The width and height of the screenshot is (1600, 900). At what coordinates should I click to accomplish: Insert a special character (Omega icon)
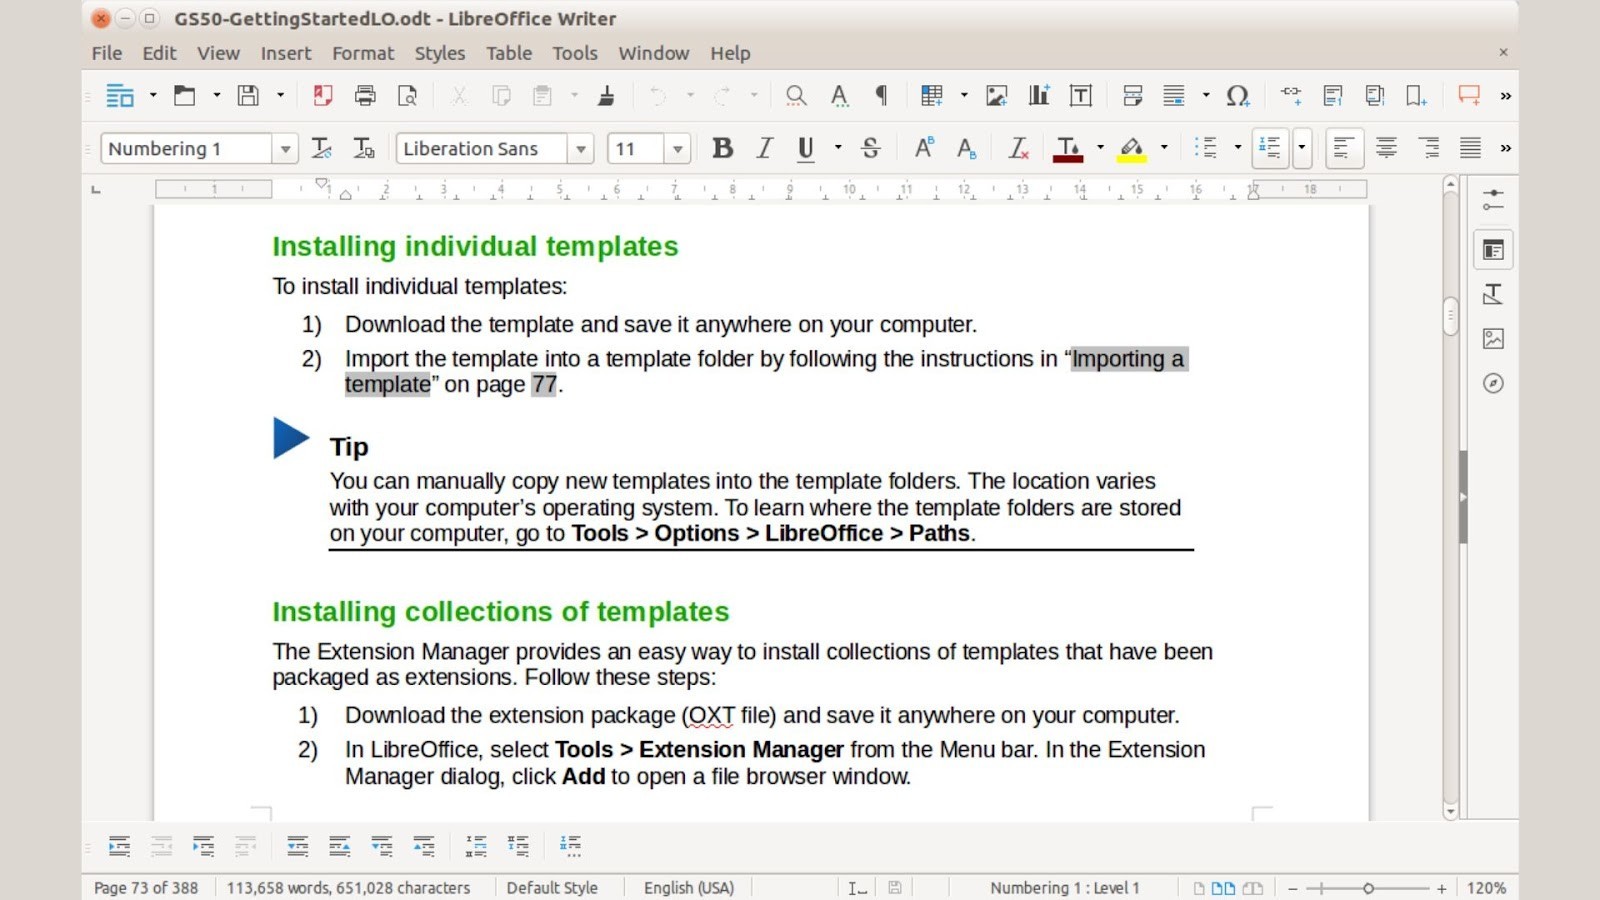[x=1237, y=95]
